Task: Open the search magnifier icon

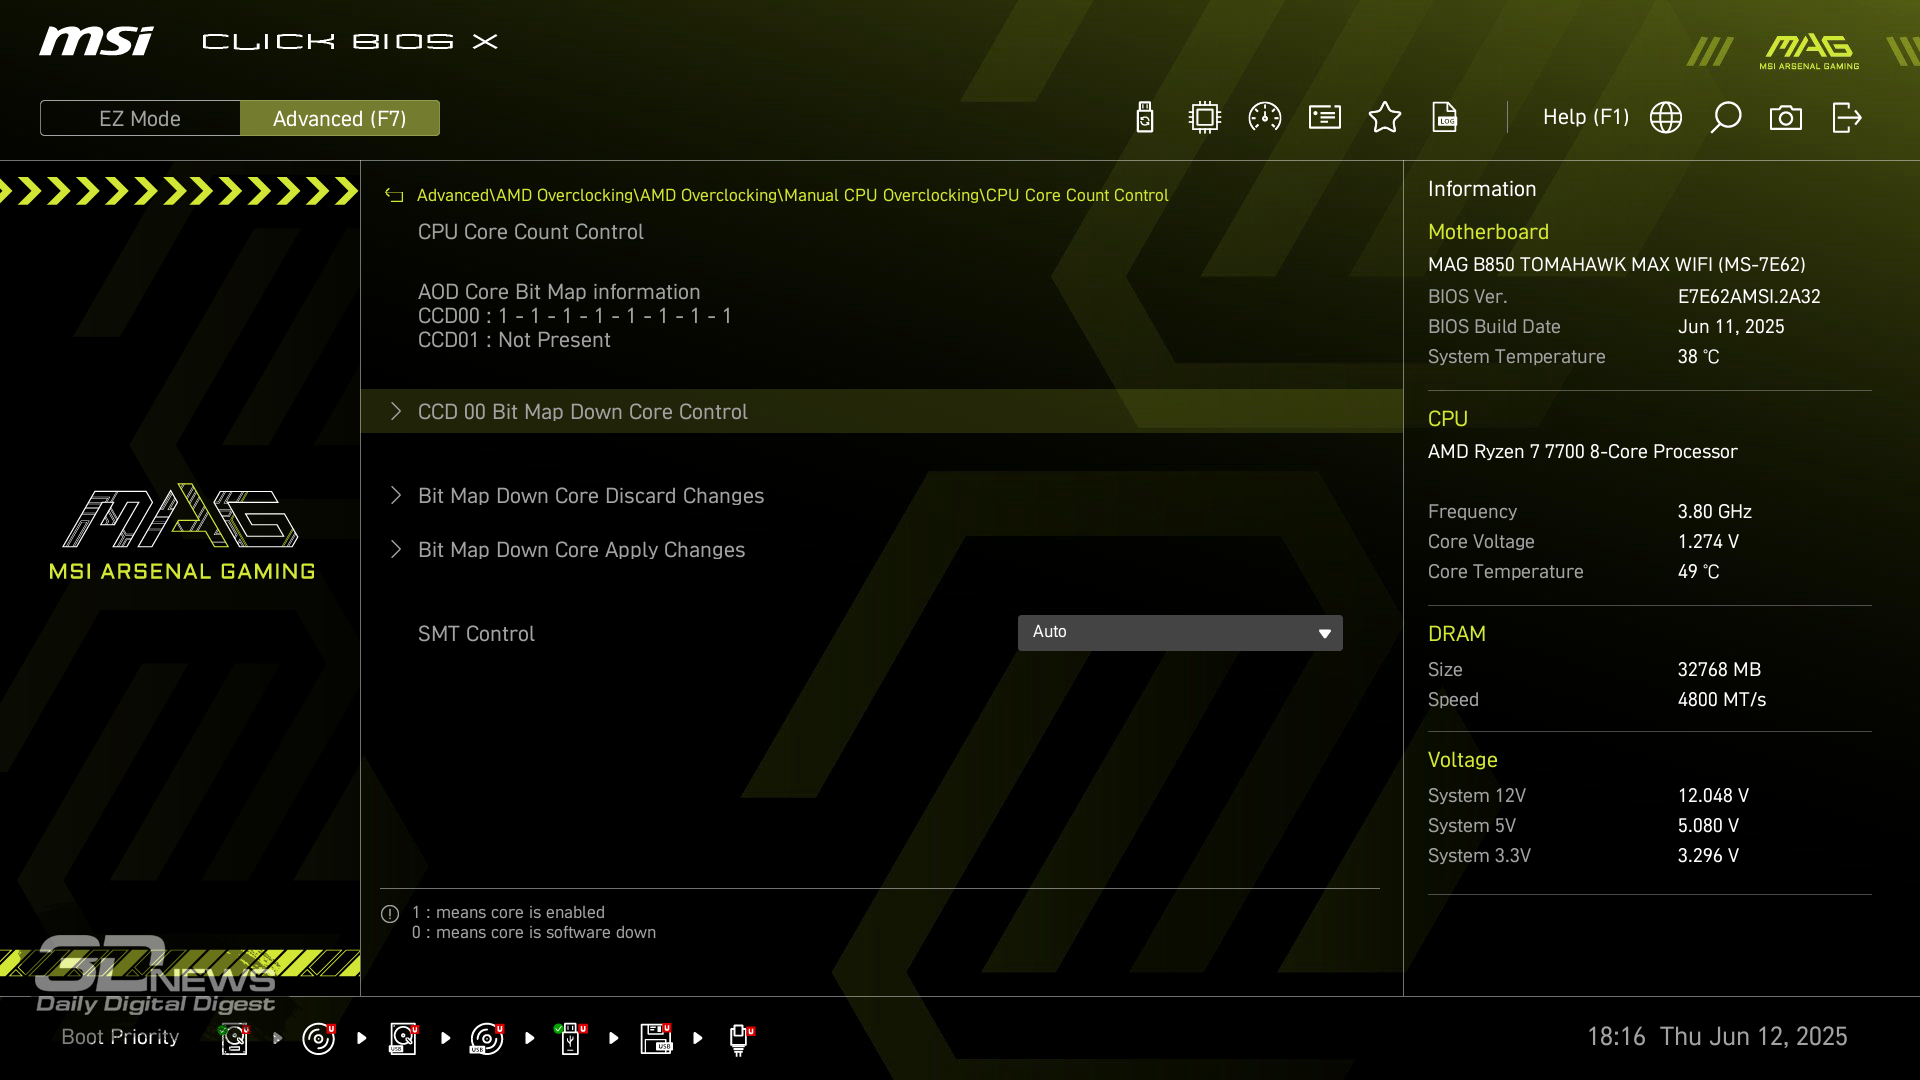Action: pos(1726,118)
